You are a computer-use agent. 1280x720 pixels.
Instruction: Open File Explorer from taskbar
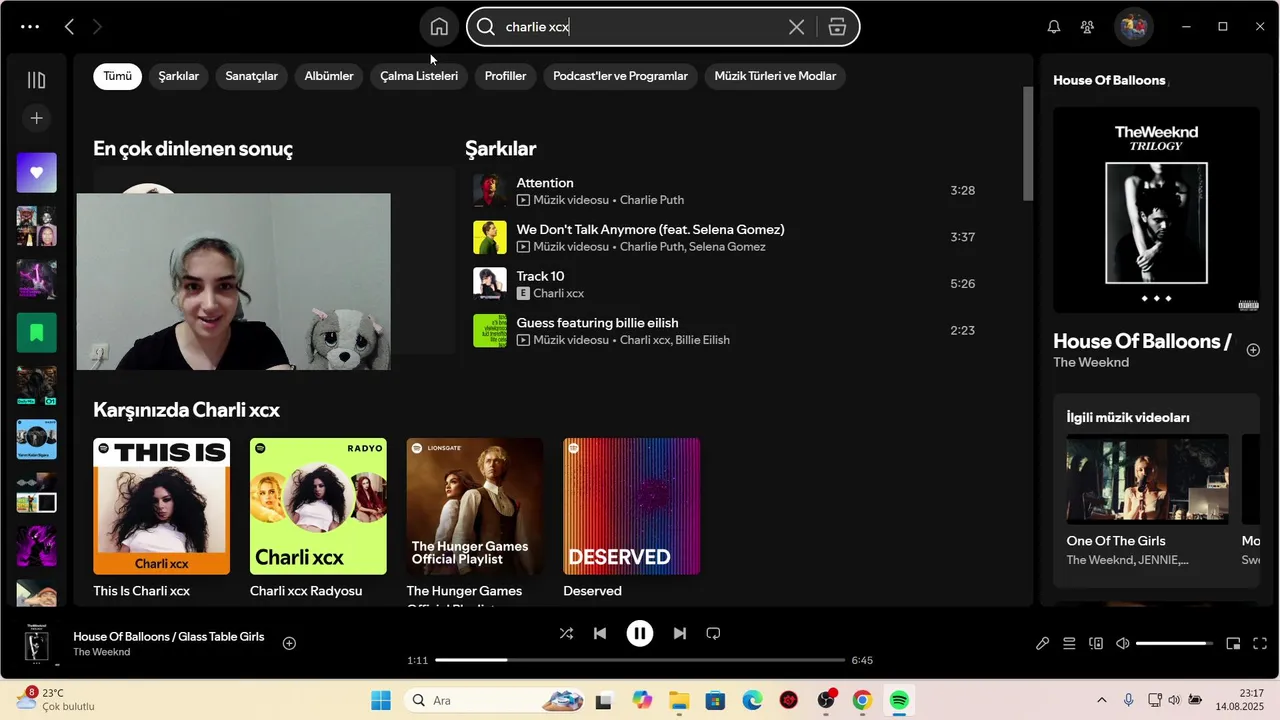(679, 700)
